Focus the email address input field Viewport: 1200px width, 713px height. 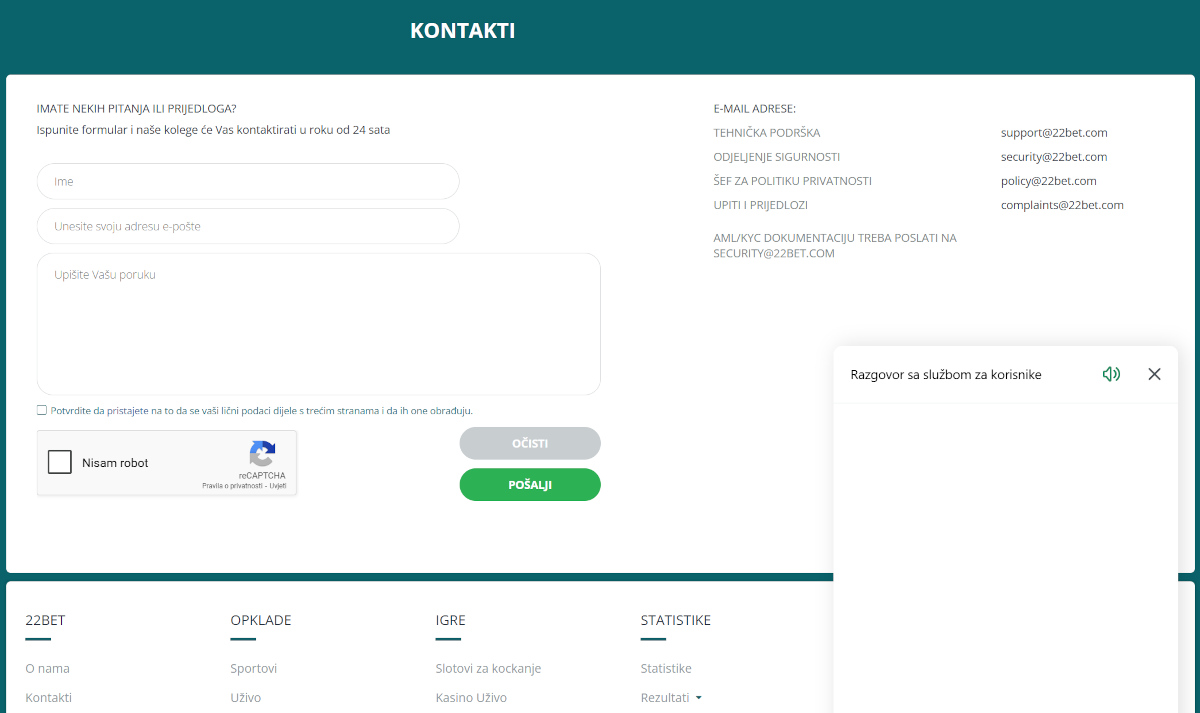(248, 226)
